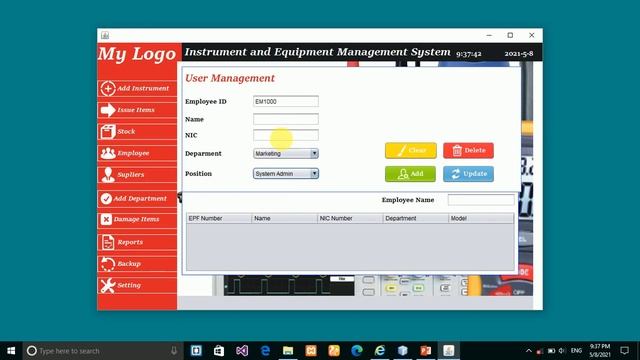640x360 pixels.
Task: Open the Supliers section
Action: (x=137, y=175)
